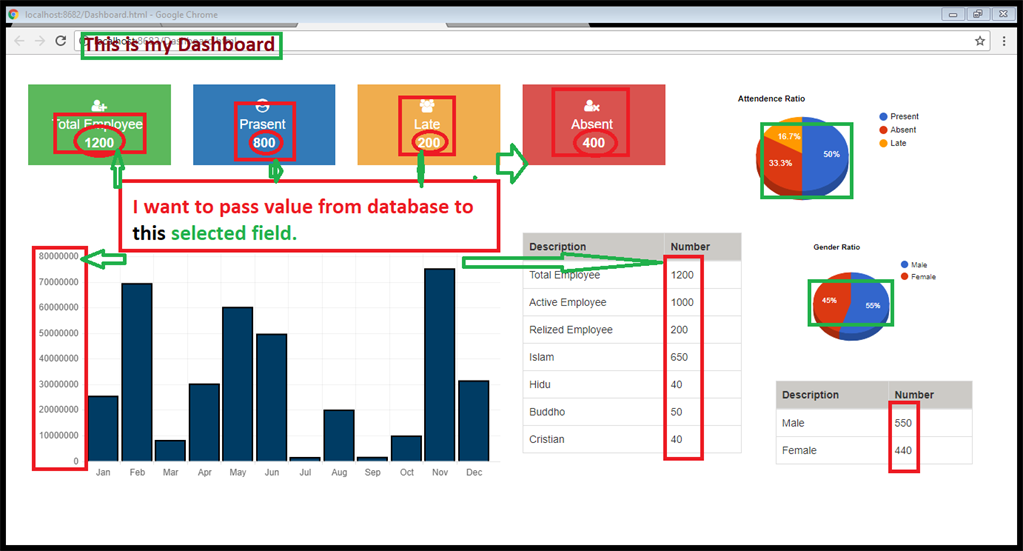Click the May bar in the chart
1023x551 pixels.
click(237, 384)
